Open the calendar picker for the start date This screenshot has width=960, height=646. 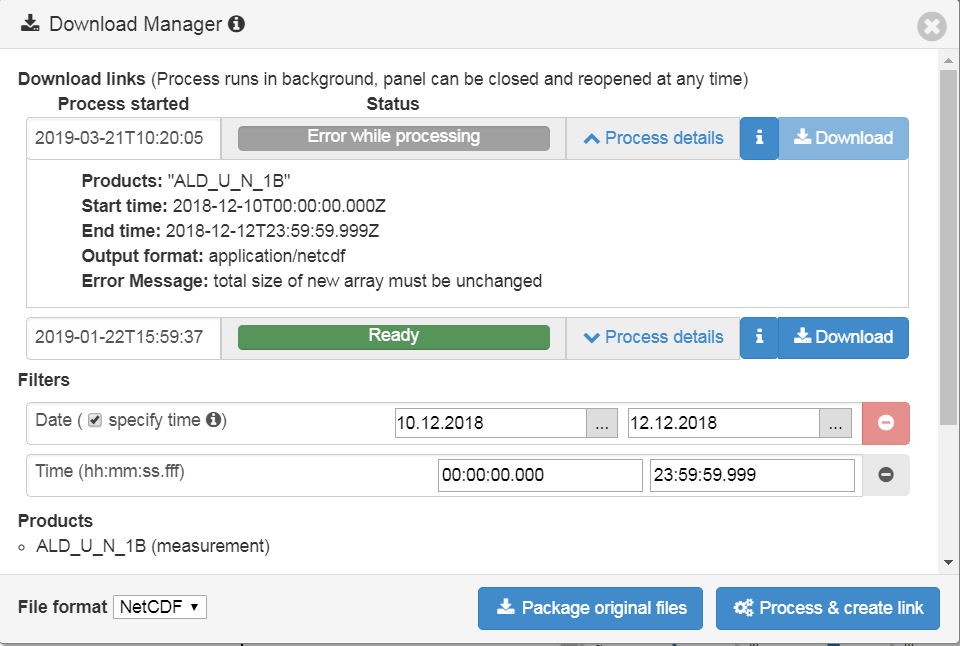[x=602, y=422]
